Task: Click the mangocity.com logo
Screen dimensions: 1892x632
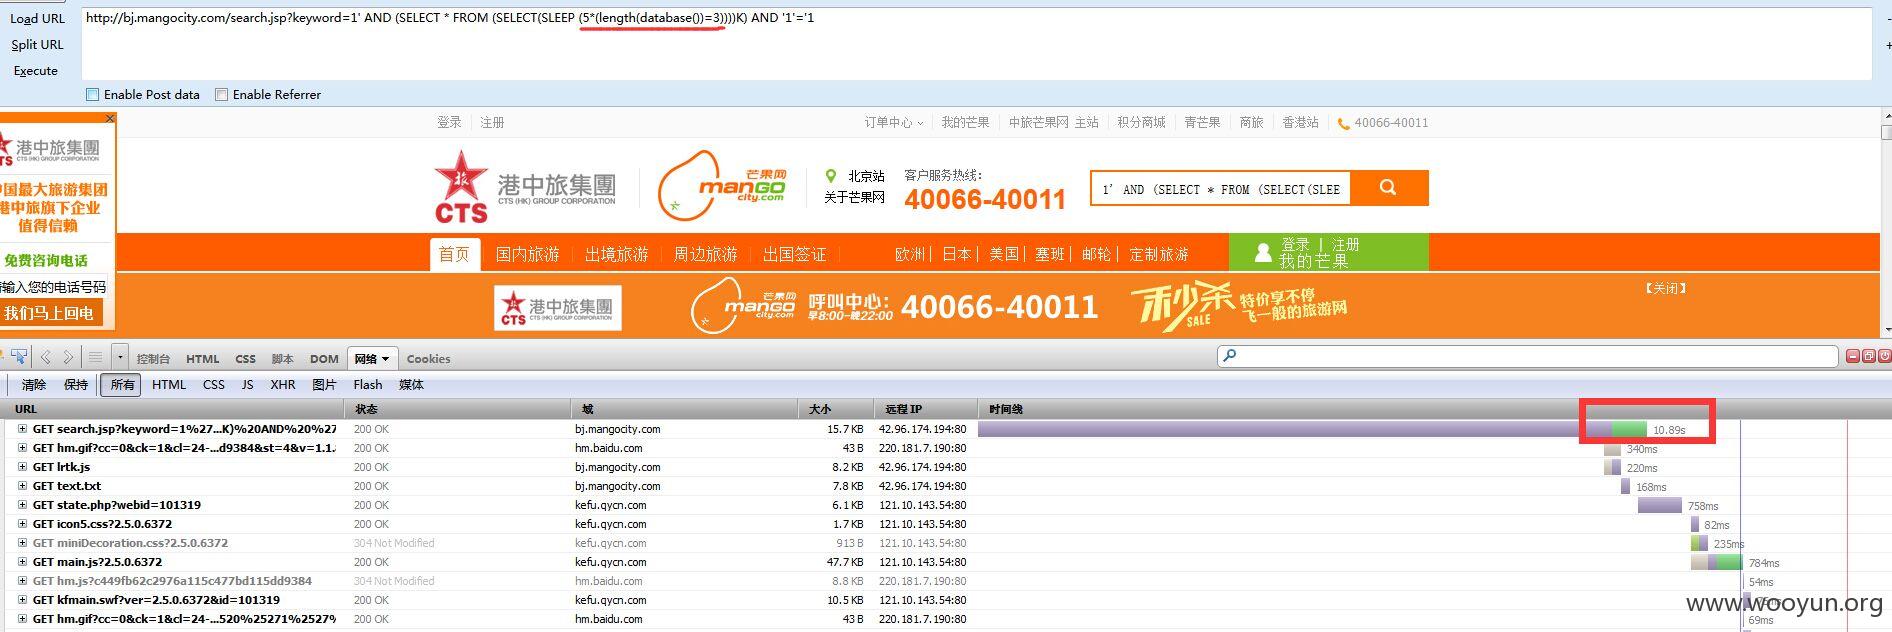Action: [x=722, y=186]
